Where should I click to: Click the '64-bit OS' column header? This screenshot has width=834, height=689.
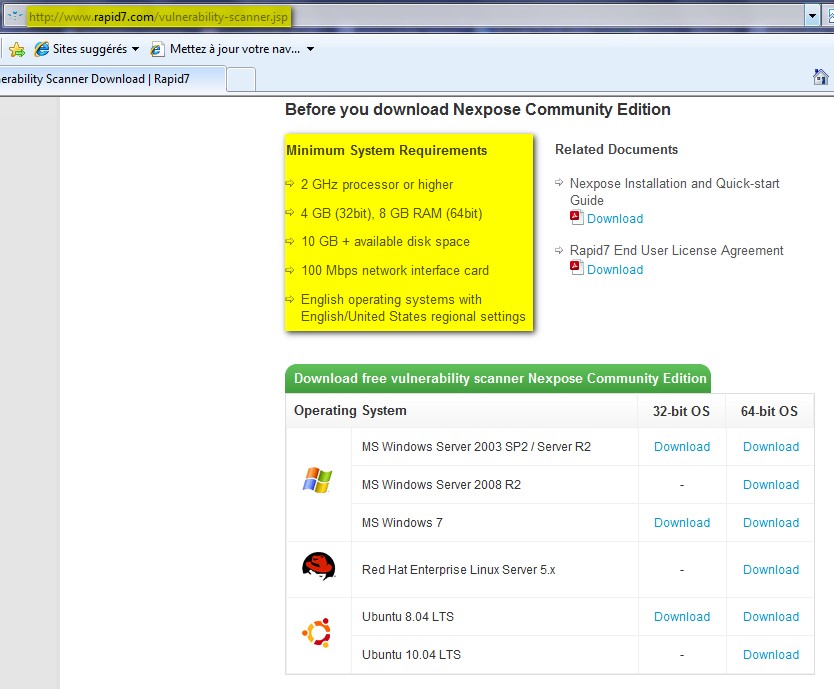point(769,411)
